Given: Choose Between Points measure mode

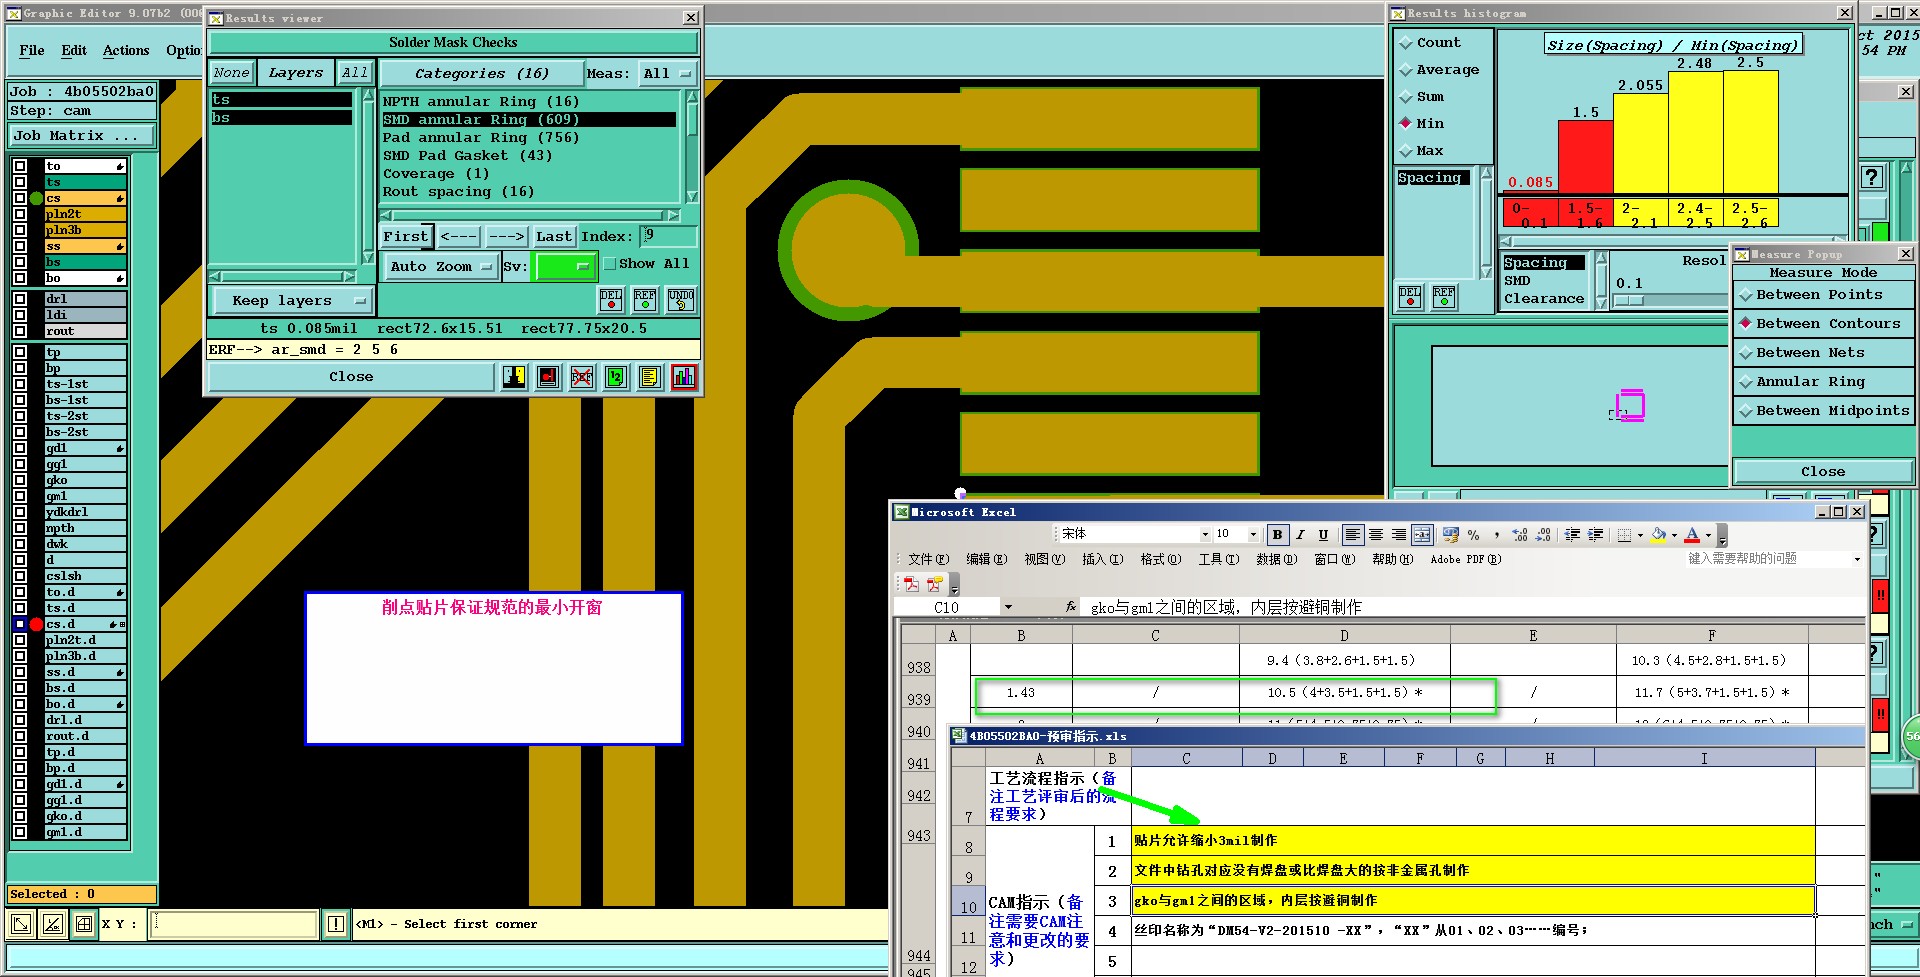Looking at the screenshot, I should pos(1823,295).
